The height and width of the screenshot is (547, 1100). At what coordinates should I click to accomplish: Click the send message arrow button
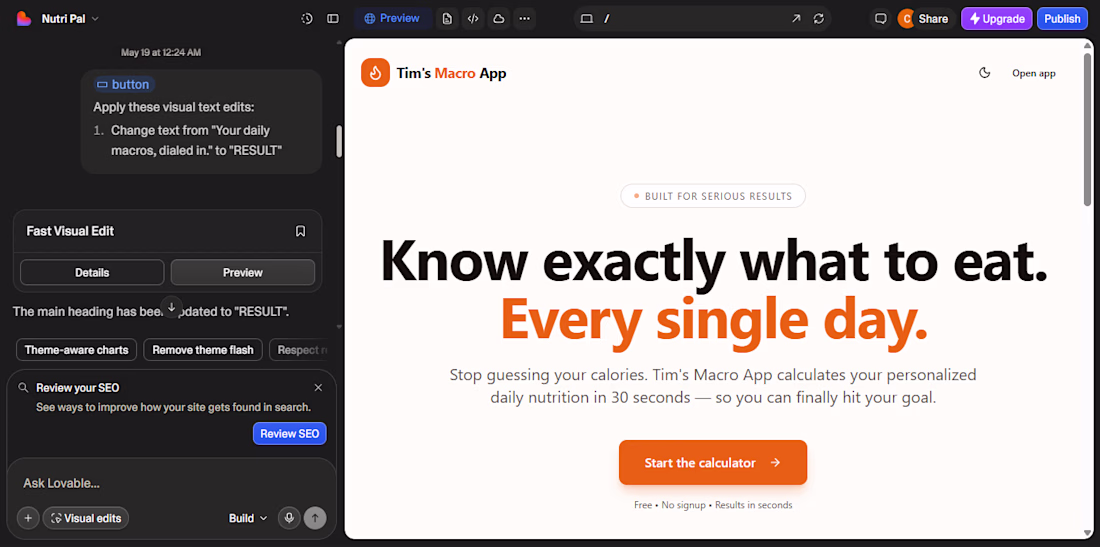click(315, 518)
